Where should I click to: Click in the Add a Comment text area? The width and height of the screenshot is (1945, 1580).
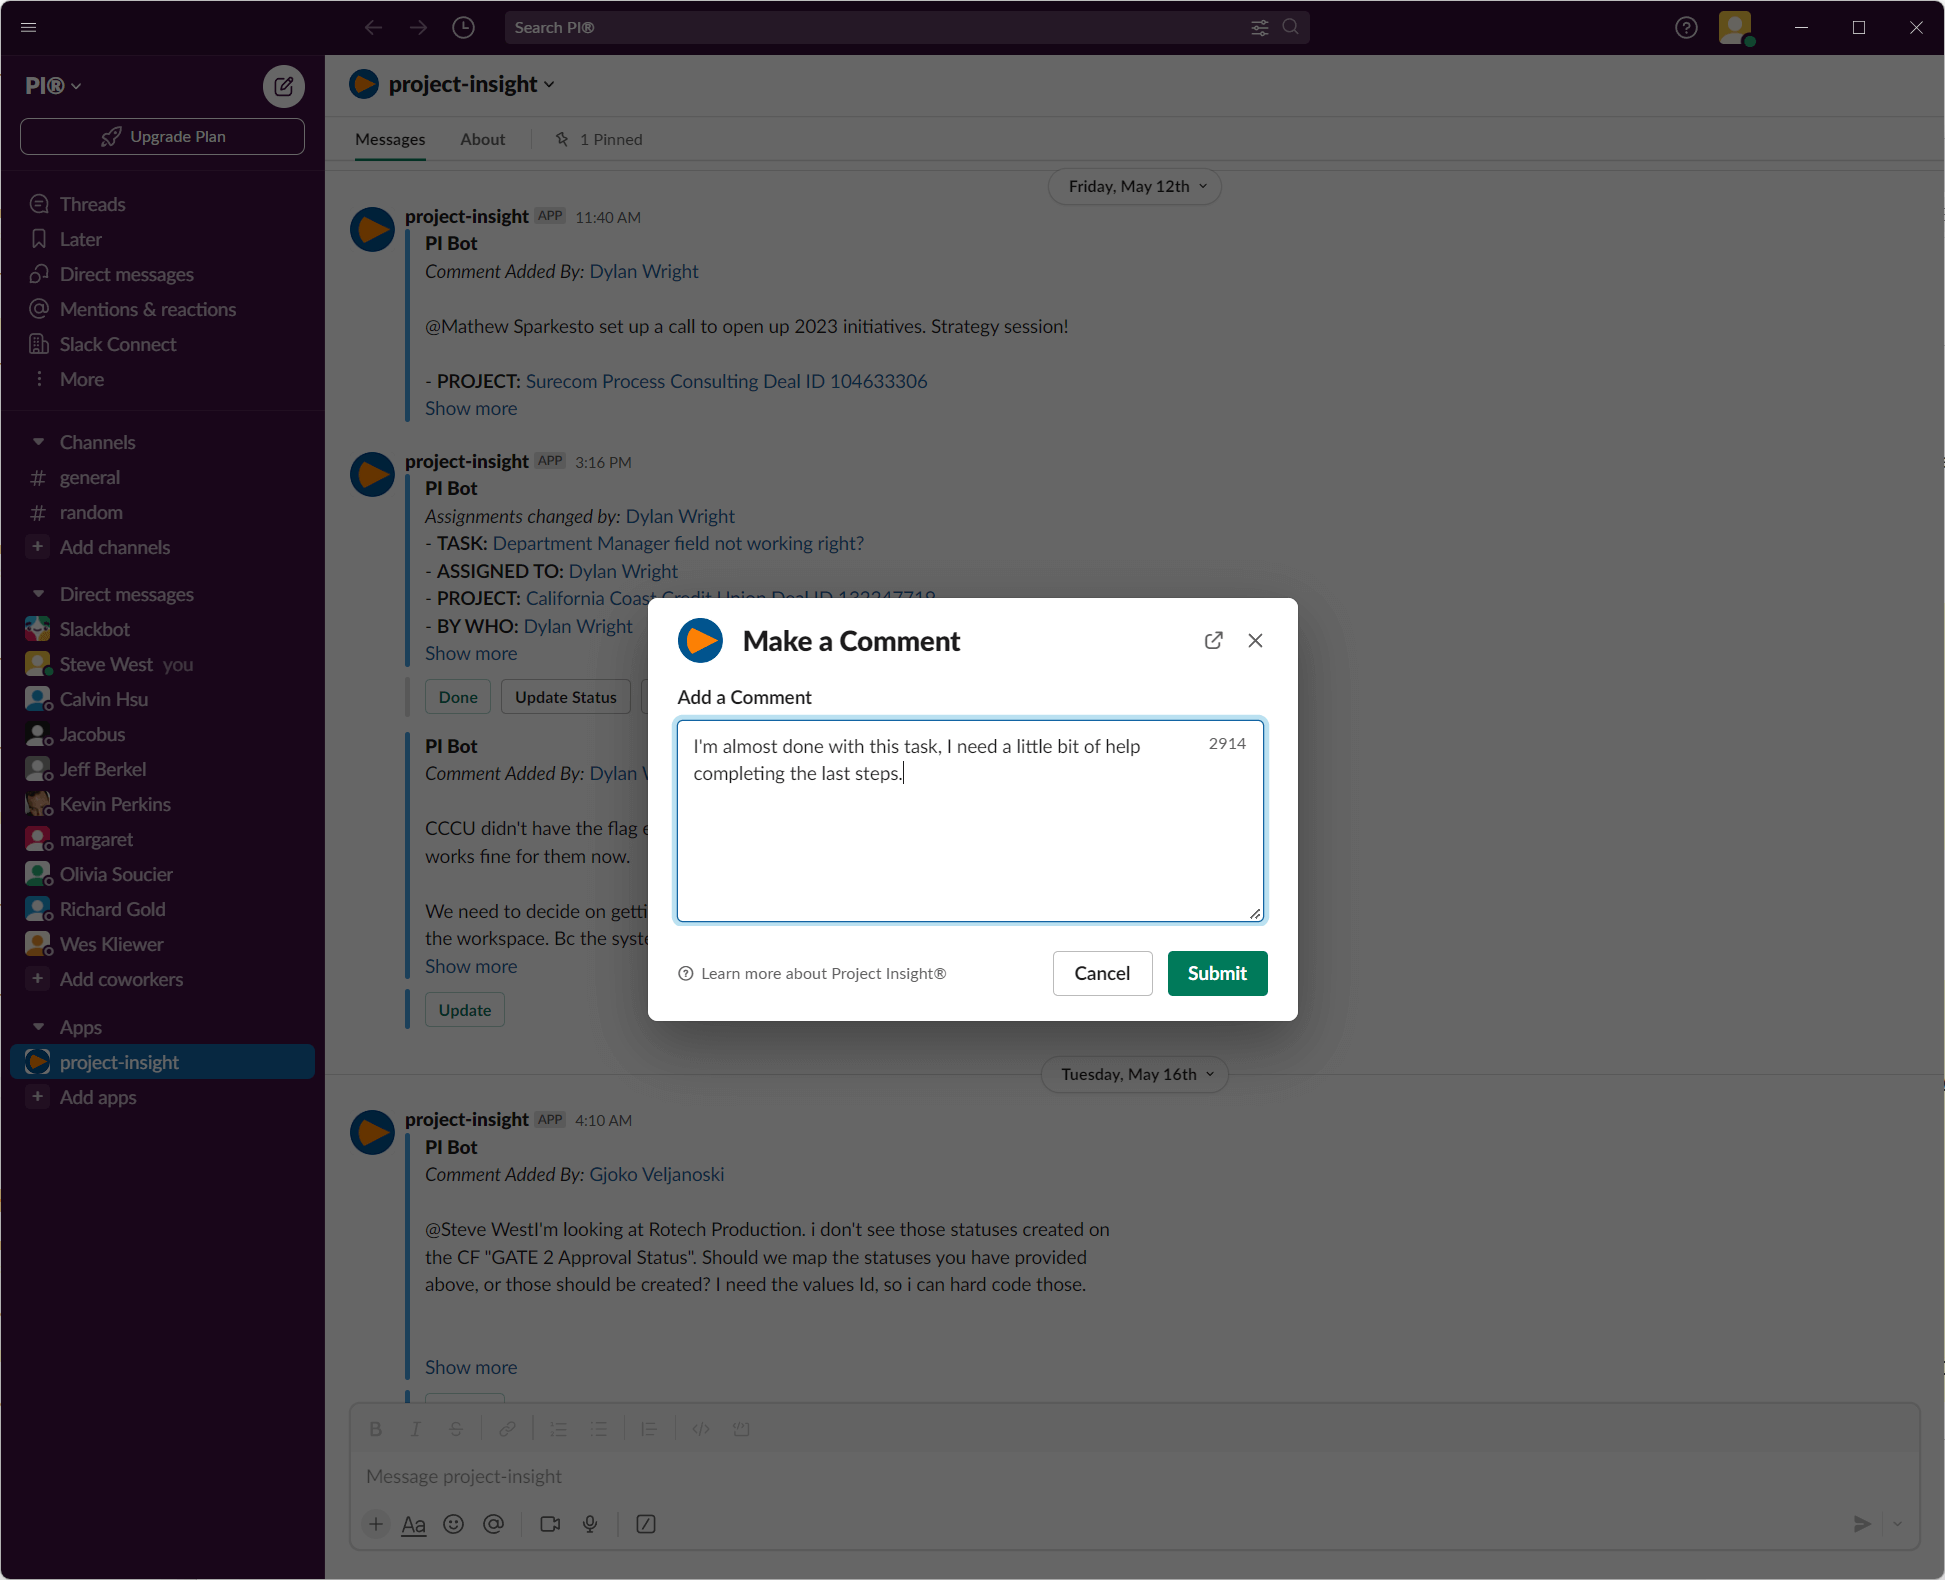click(970, 820)
